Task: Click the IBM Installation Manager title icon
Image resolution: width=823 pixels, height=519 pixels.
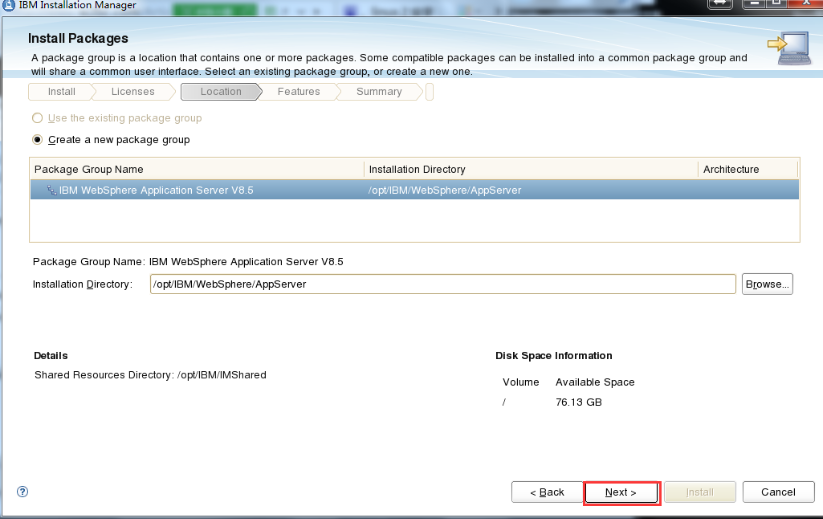Action: coord(8,5)
